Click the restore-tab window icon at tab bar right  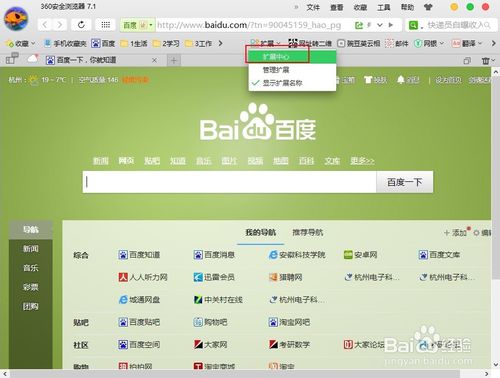tap(467, 60)
